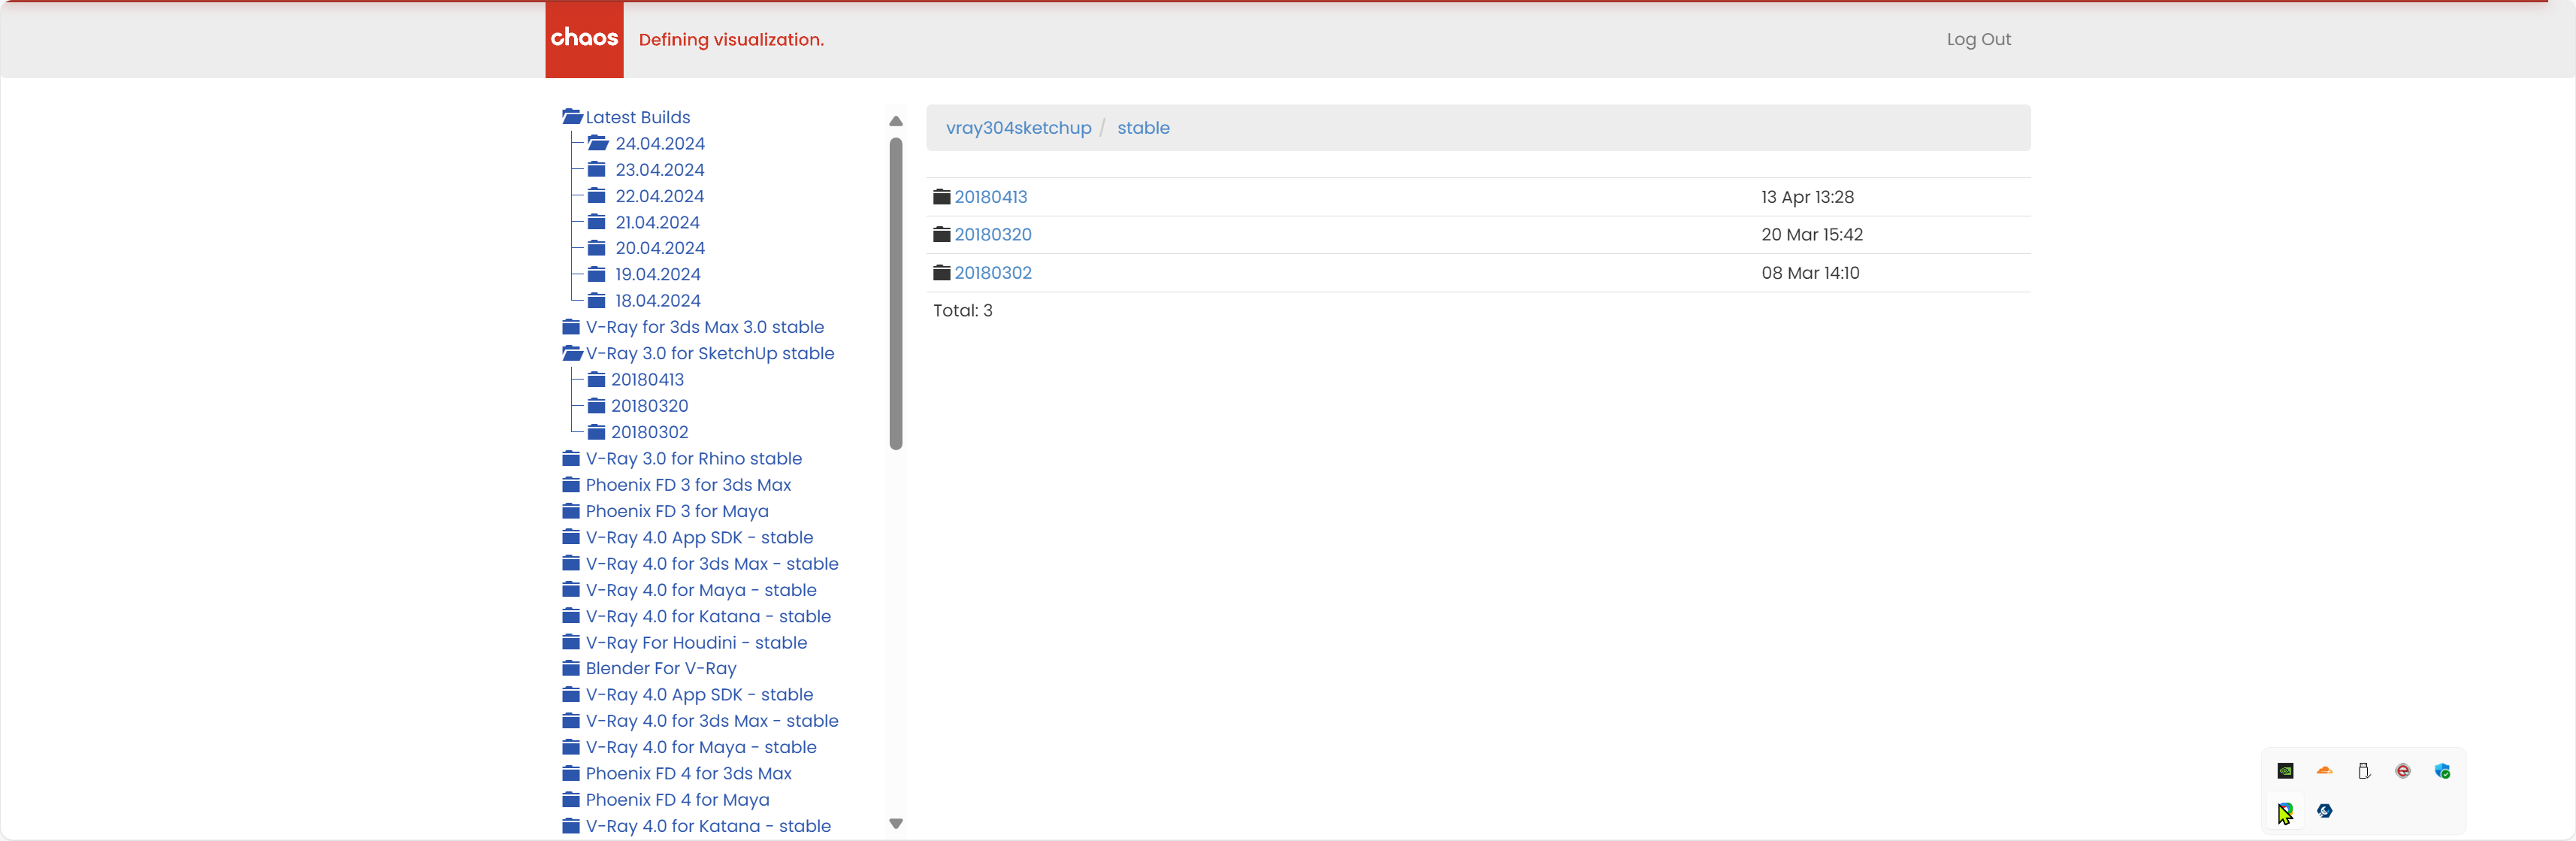Click the '20 Mar 15:42' date cell
This screenshot has height=841, width=2576.
1812,234
